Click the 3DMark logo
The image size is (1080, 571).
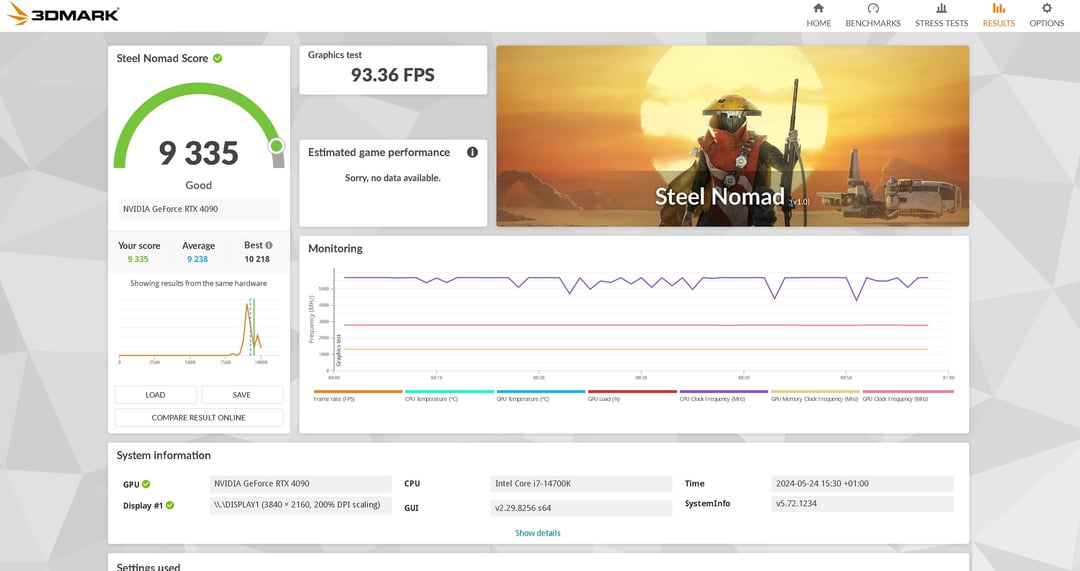pyautogui.click(x=63, y=14)
